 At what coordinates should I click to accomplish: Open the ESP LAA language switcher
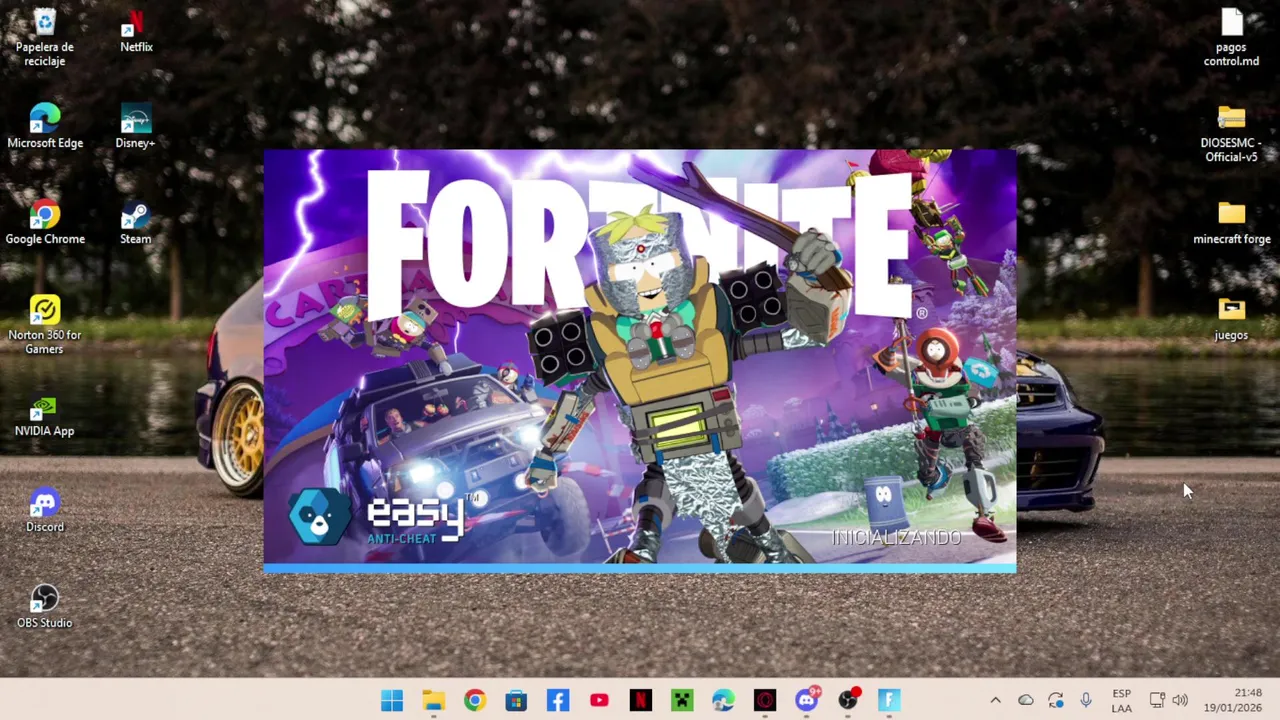coord(1122,700)
